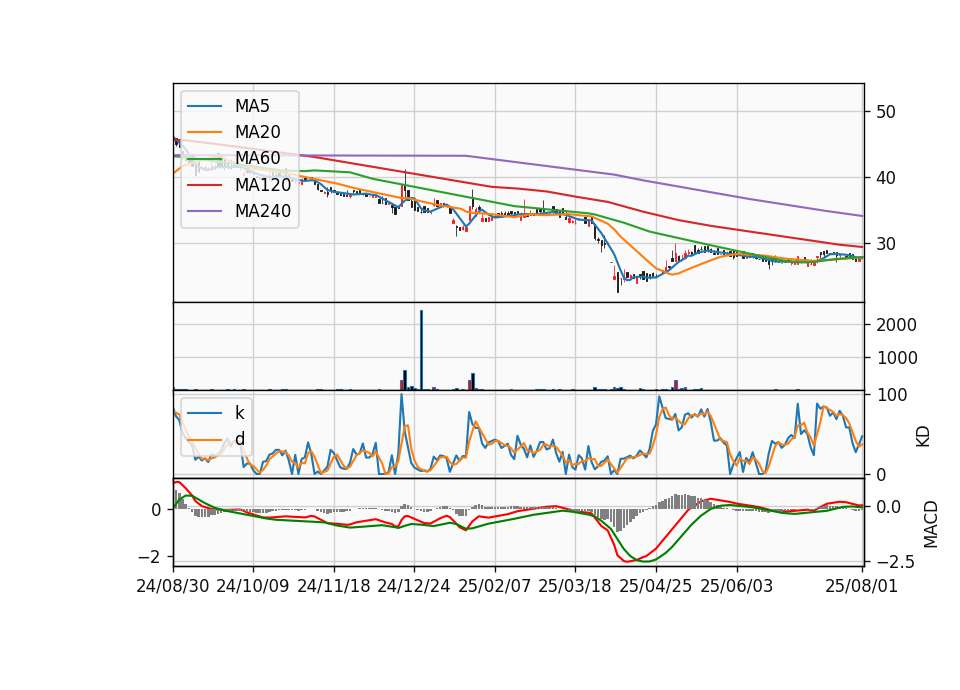
Task: Click the k legend entry in KD panel
Action: 239,413
